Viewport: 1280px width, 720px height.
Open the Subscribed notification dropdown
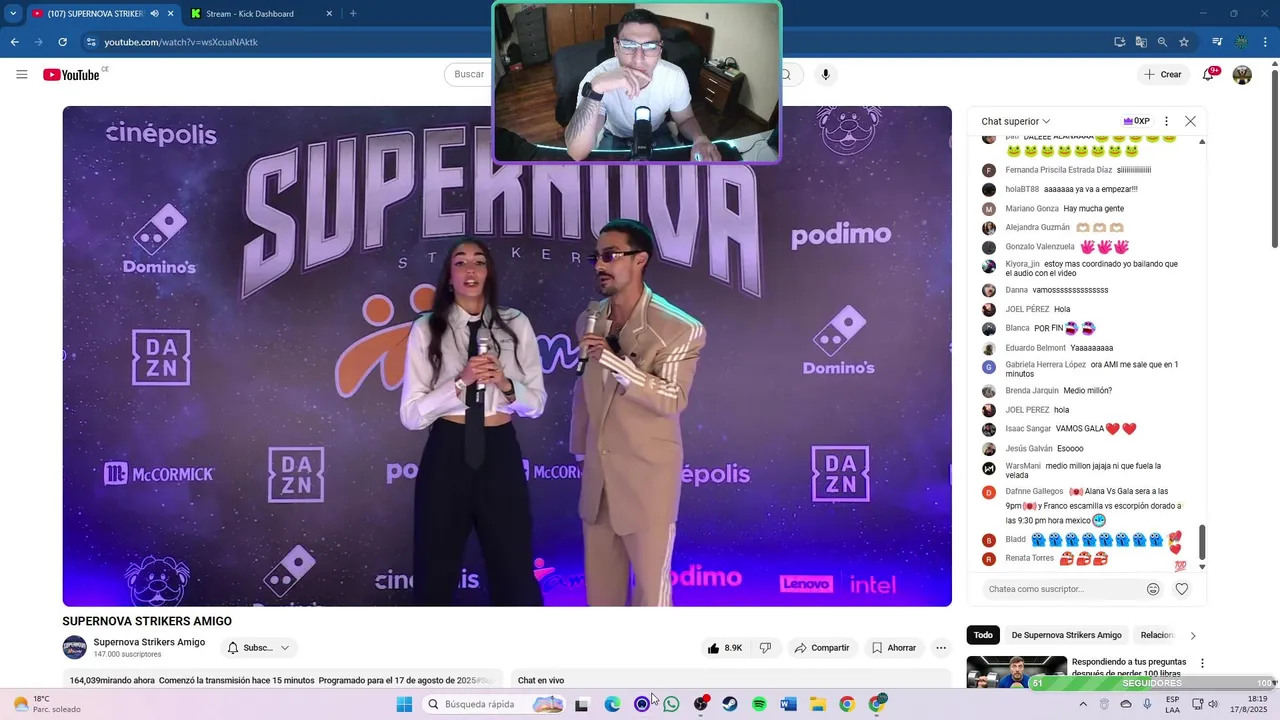[x=259, y=648]
